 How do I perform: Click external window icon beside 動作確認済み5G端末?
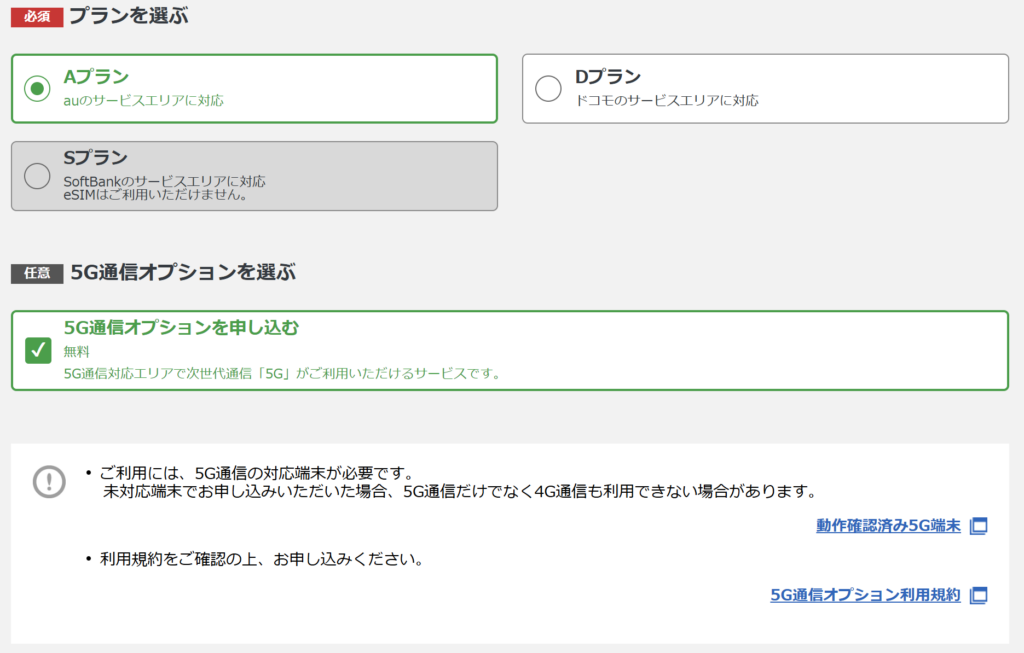click(x=978, y=526)
